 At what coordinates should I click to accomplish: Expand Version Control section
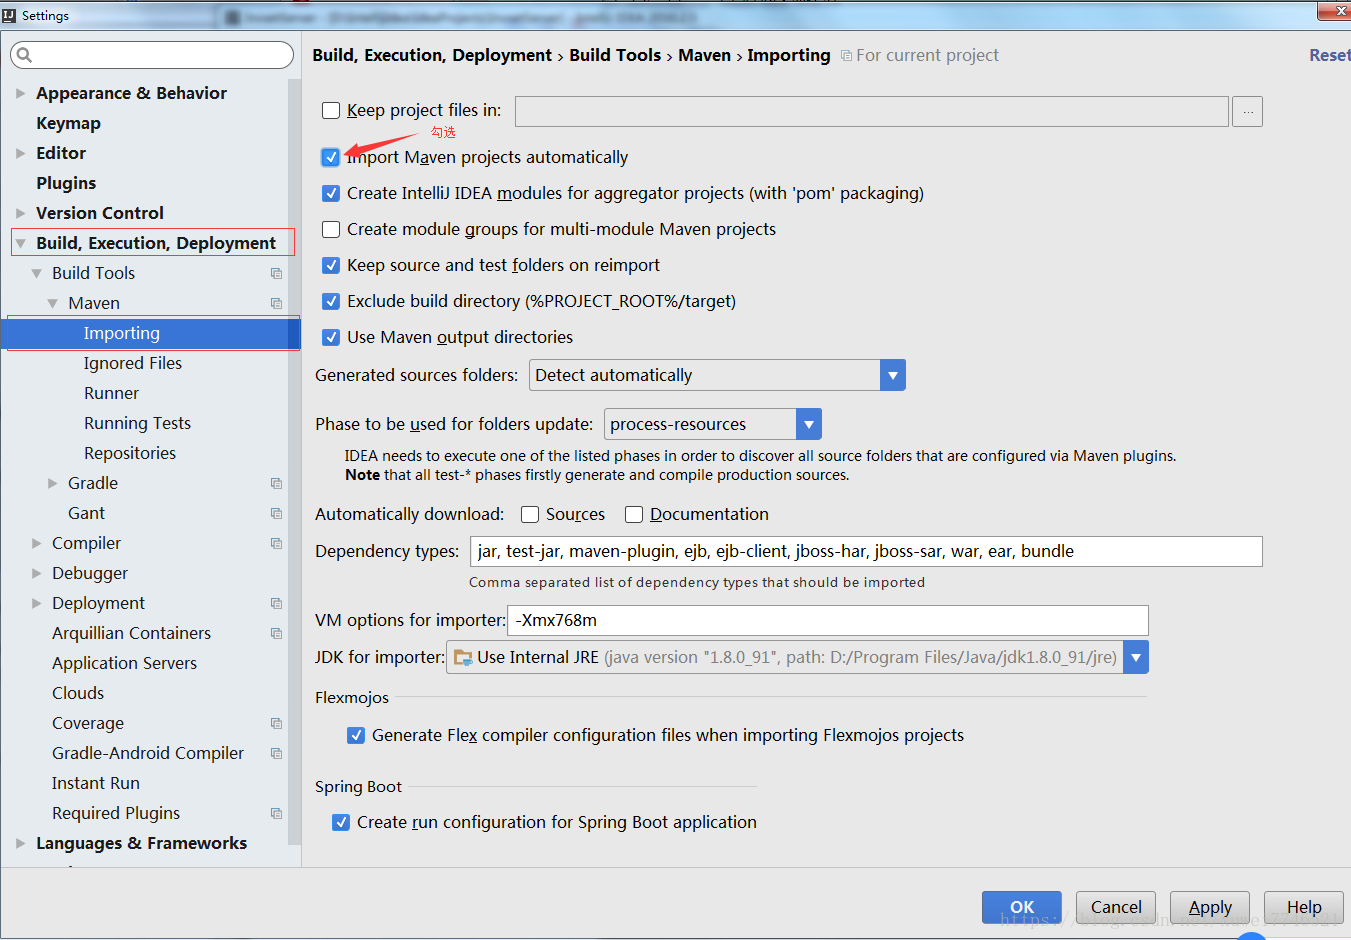pos(21,213)
